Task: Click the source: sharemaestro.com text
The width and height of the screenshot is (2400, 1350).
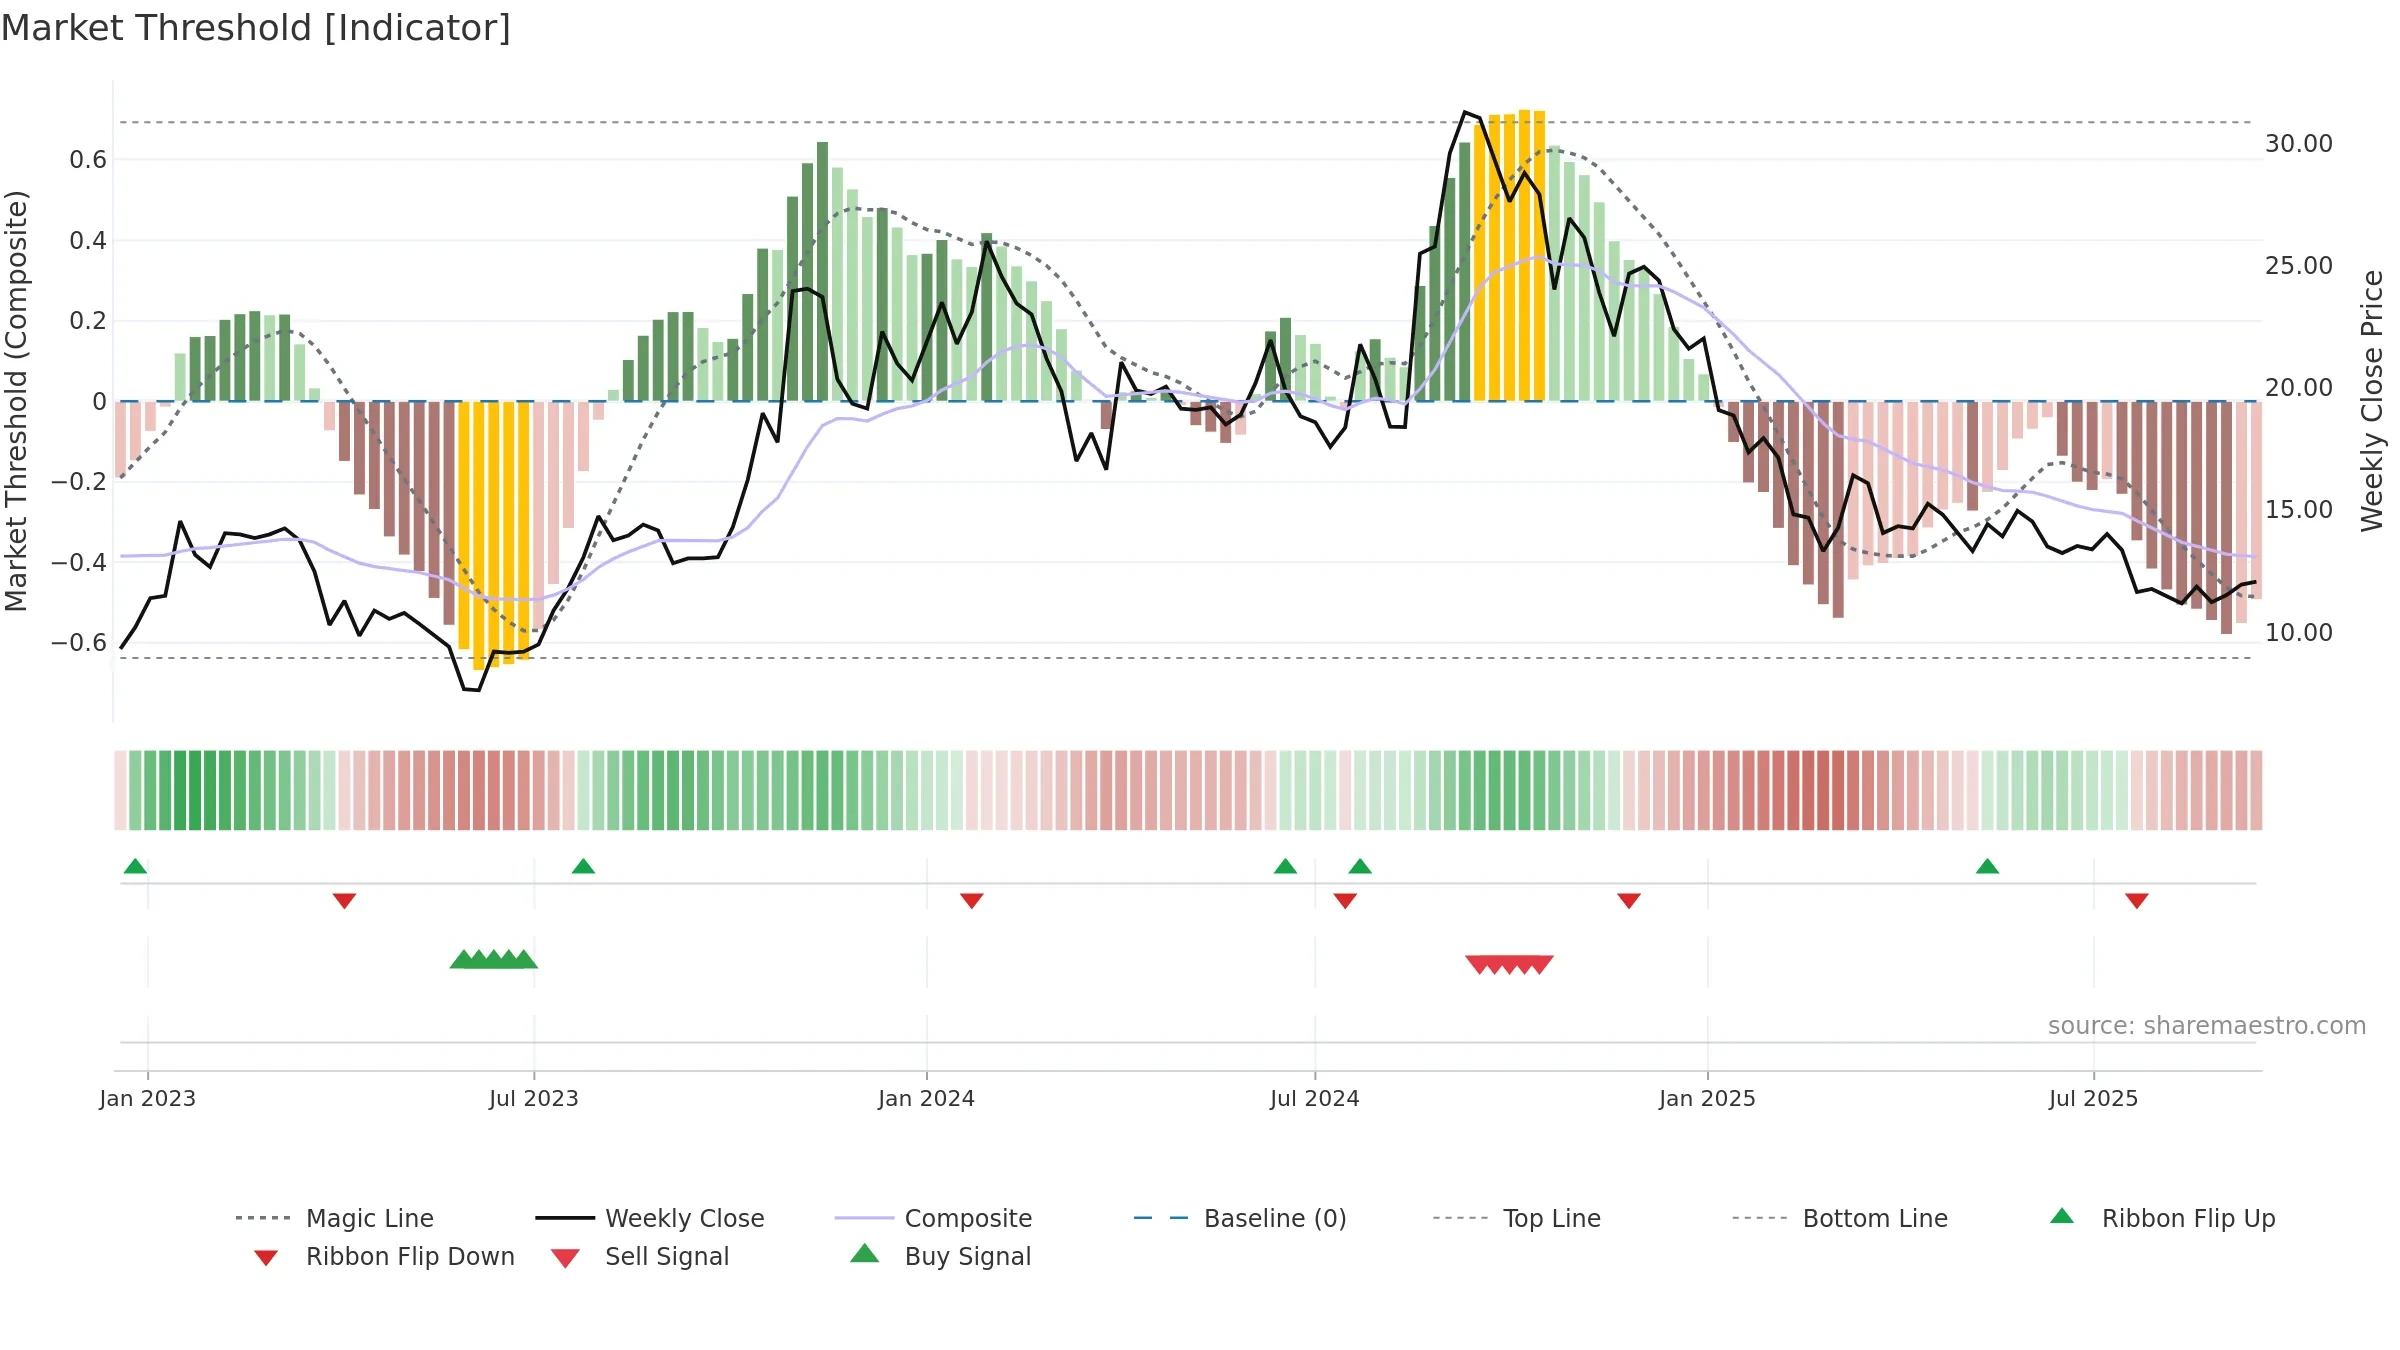Action: point(2207,1026)
